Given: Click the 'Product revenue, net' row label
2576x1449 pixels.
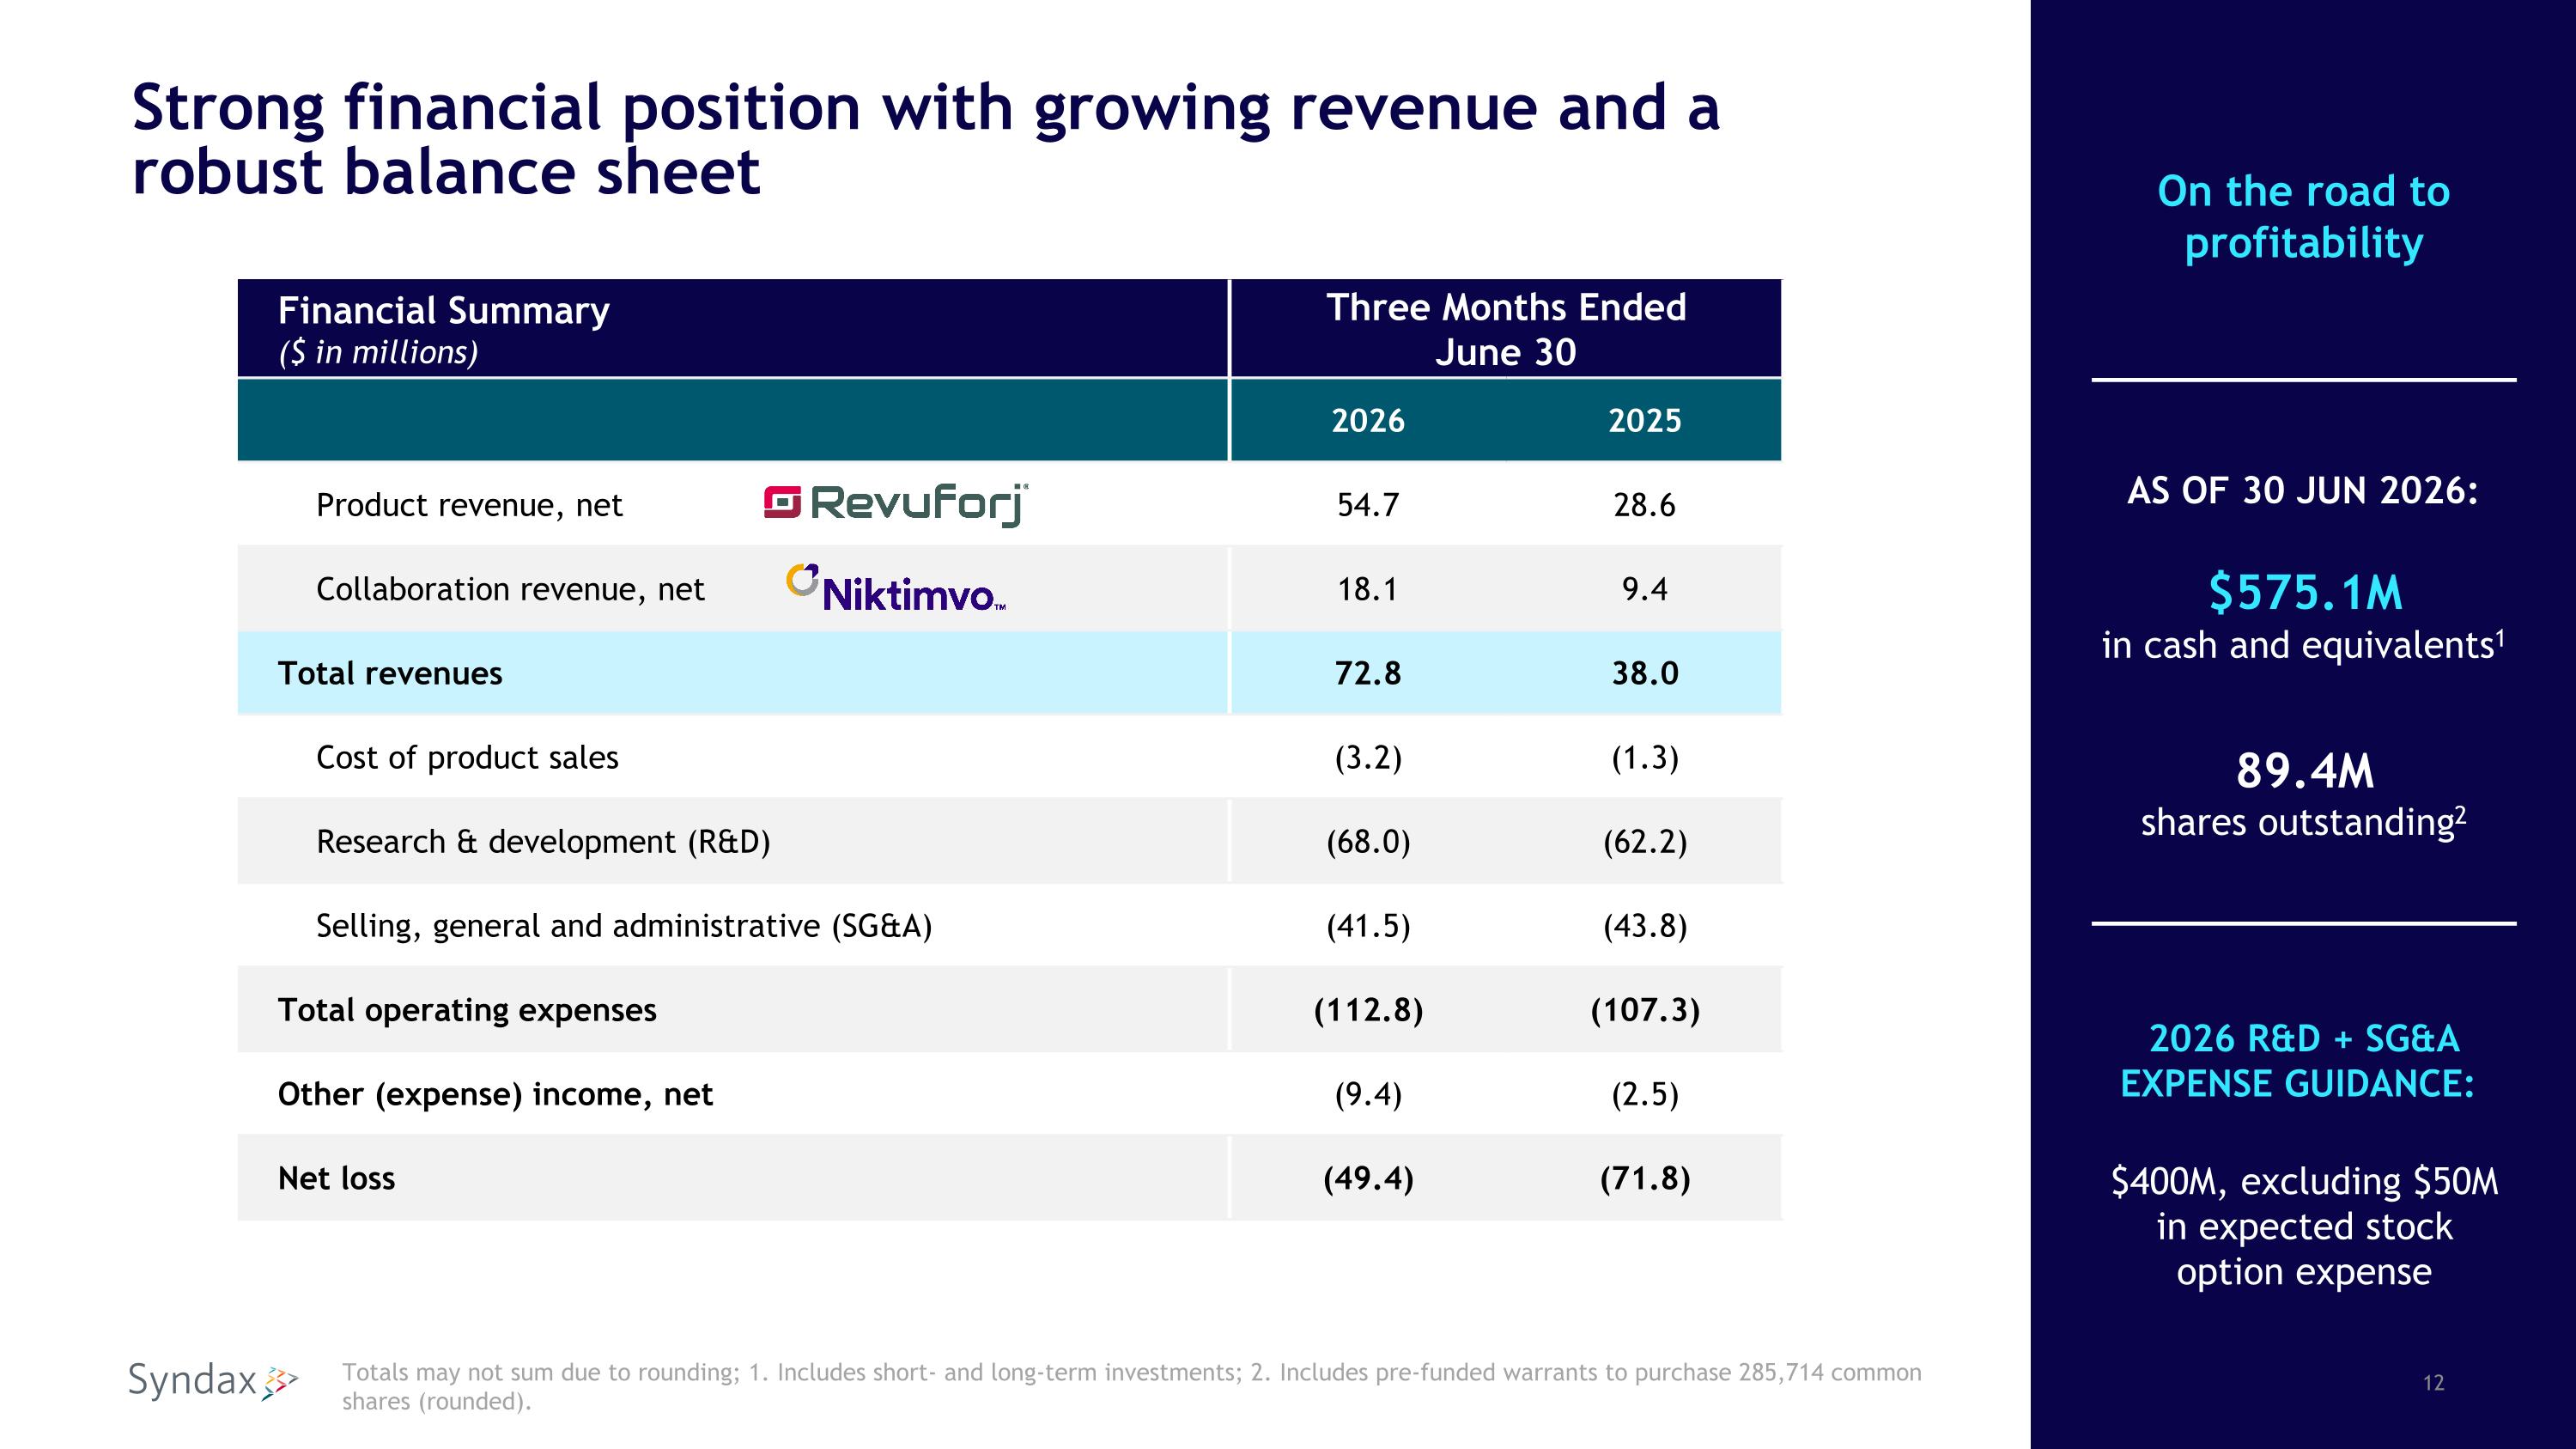Looking at the screenshot, I should pyautogui.click(x=469, y=505).
